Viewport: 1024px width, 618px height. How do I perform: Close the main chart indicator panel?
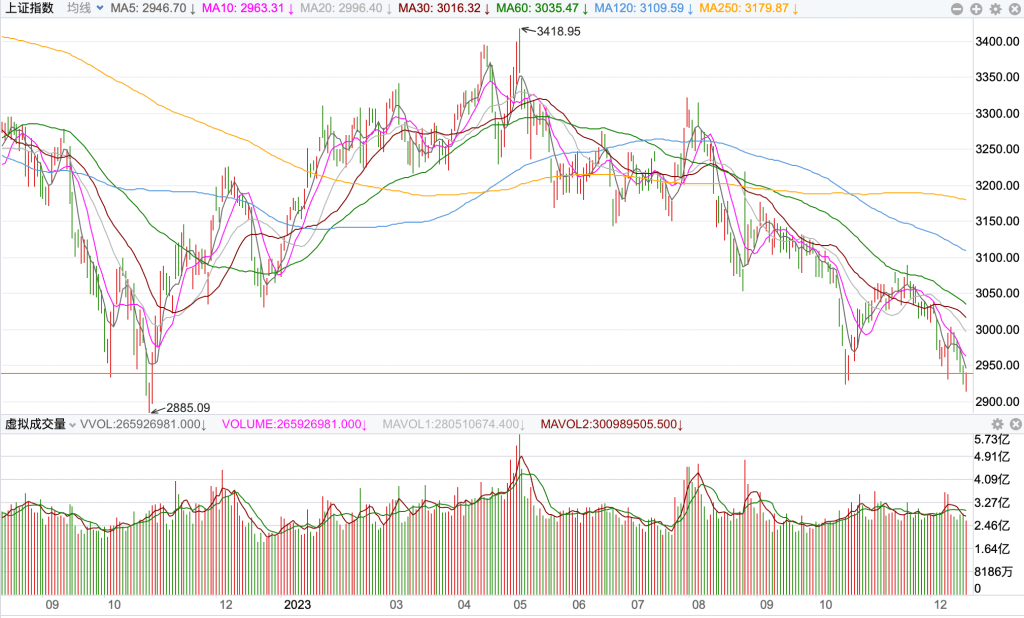pyautogui.click(x=1013, y=8)
